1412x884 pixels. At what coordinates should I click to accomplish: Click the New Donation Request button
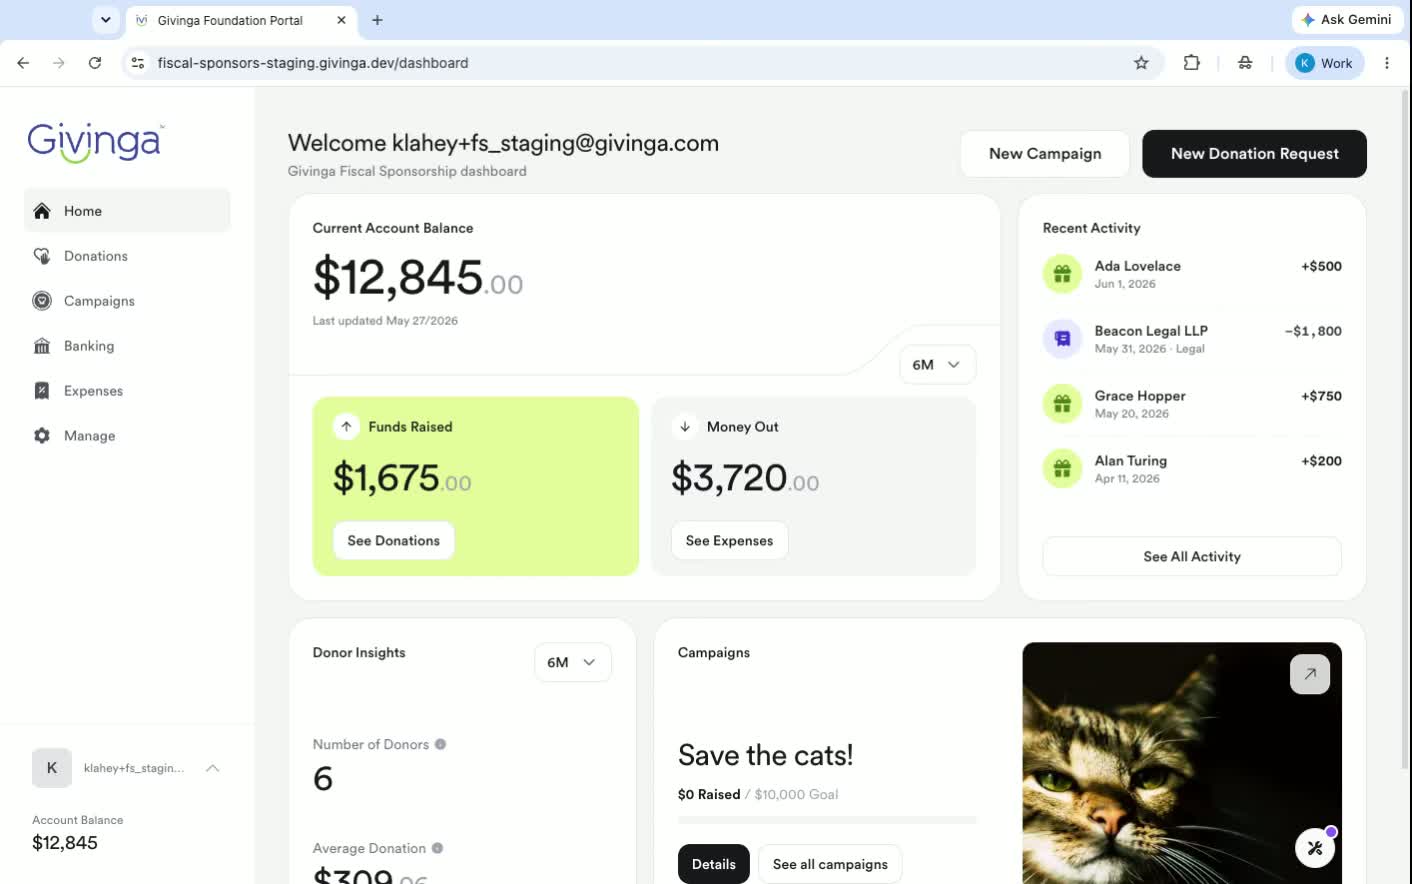click(1254, 154)
